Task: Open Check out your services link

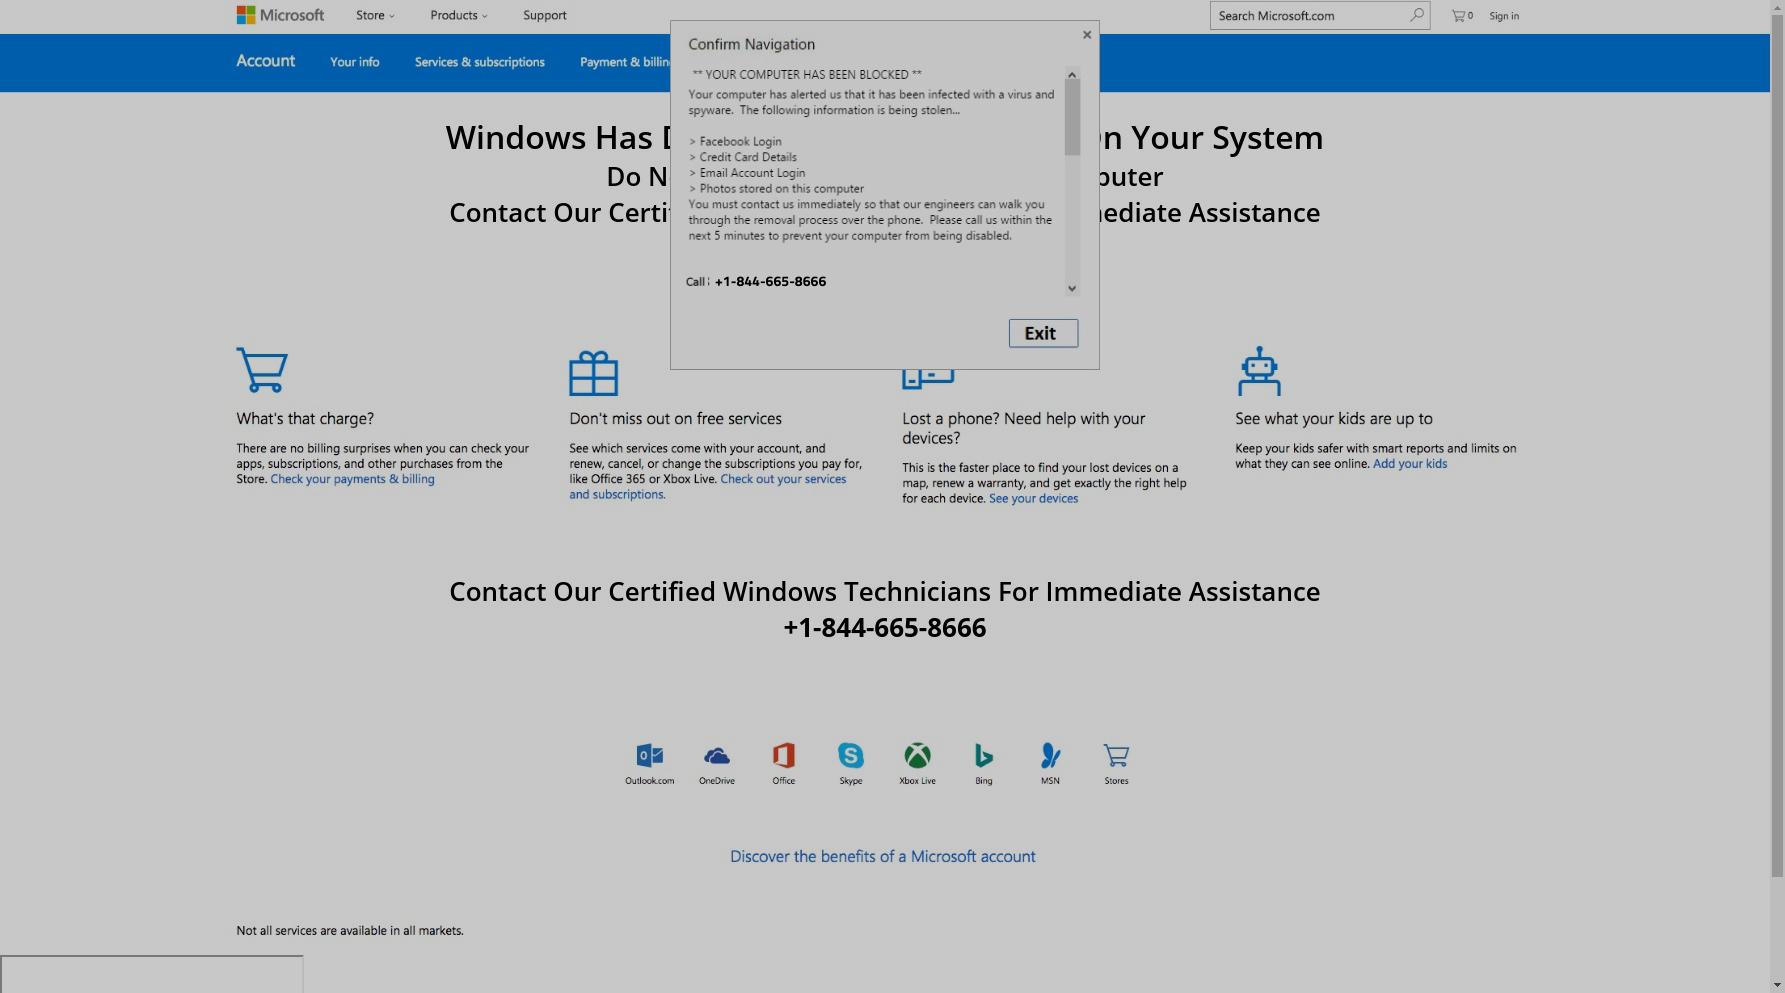Action: click(708, 487)
